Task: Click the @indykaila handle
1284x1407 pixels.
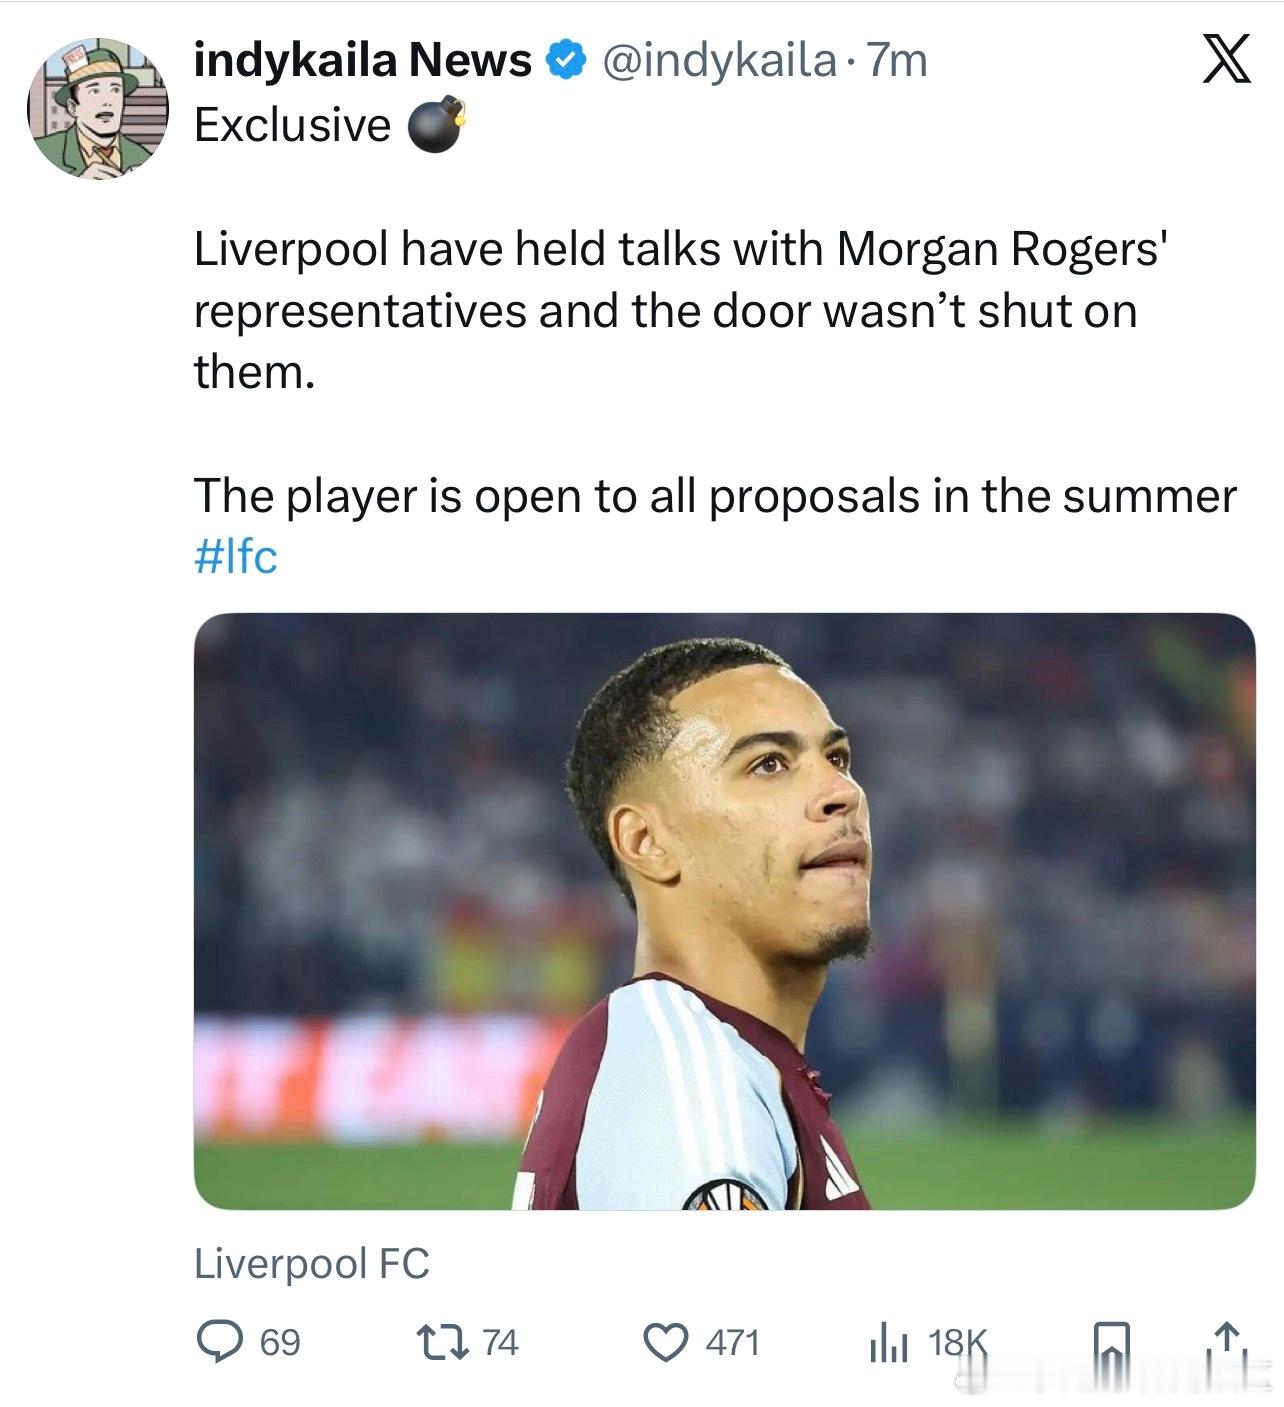Action: 718,61
